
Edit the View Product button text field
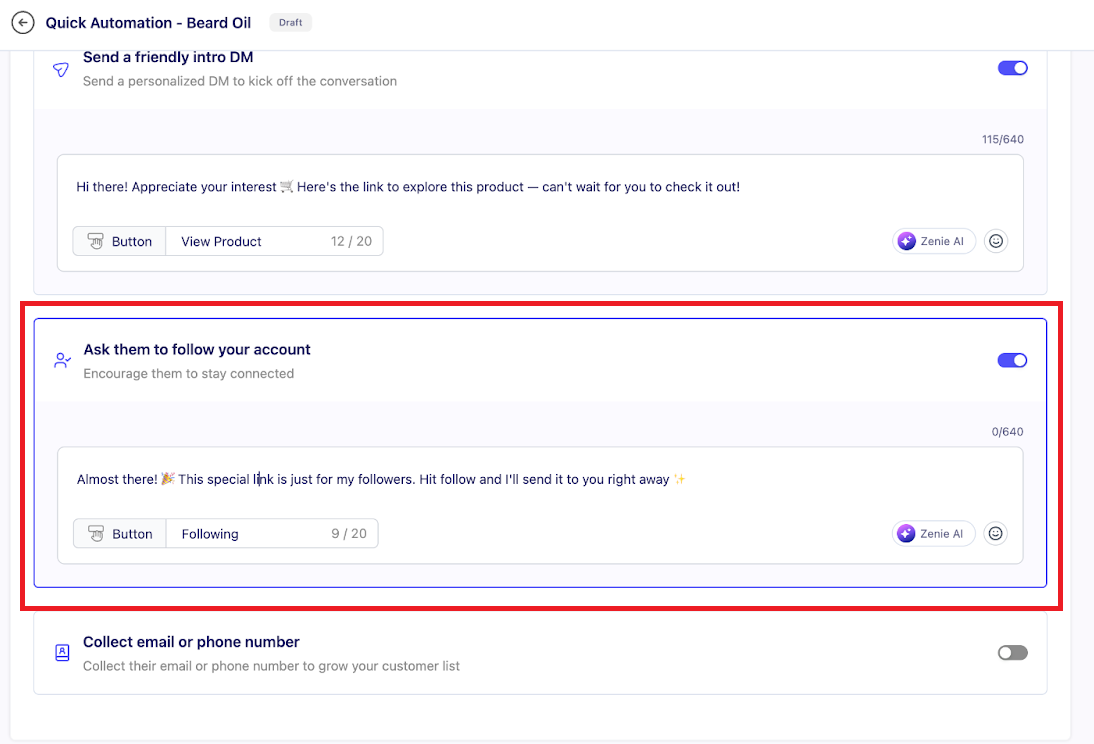tap(250, 241)
